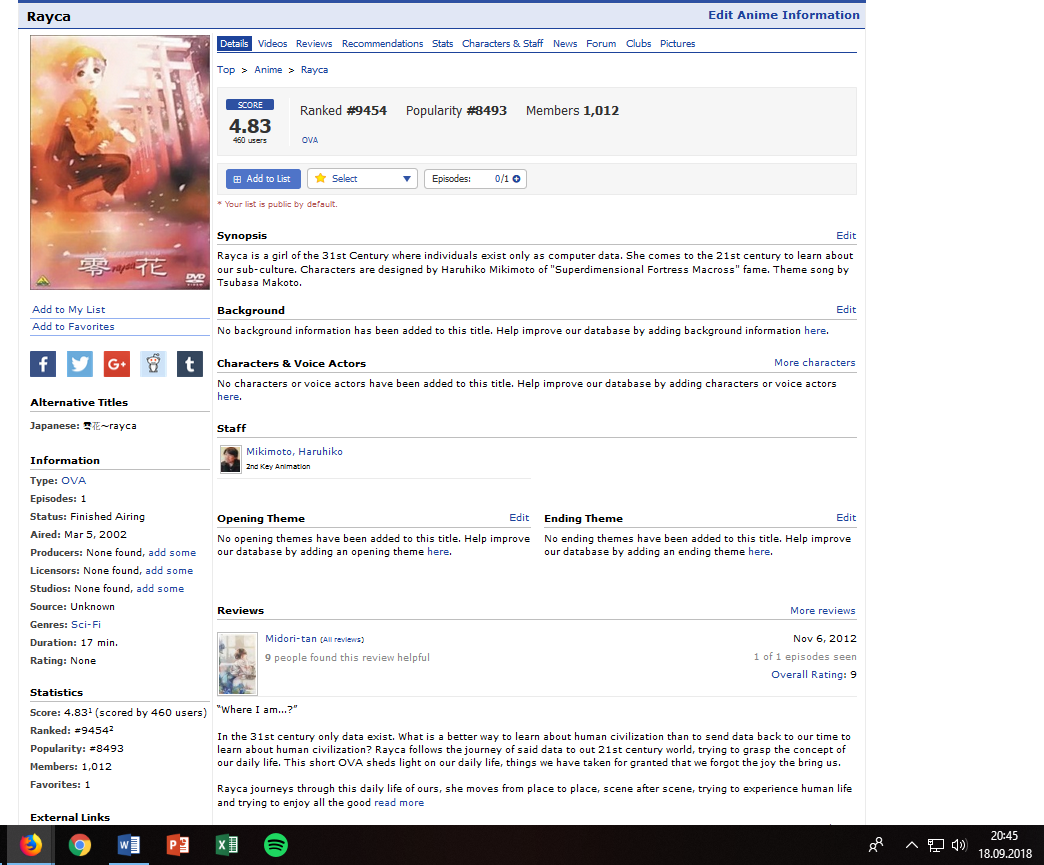Add some Producers link
The height and width of the screenshot is (865, 1044).
[x=172, y=552]
